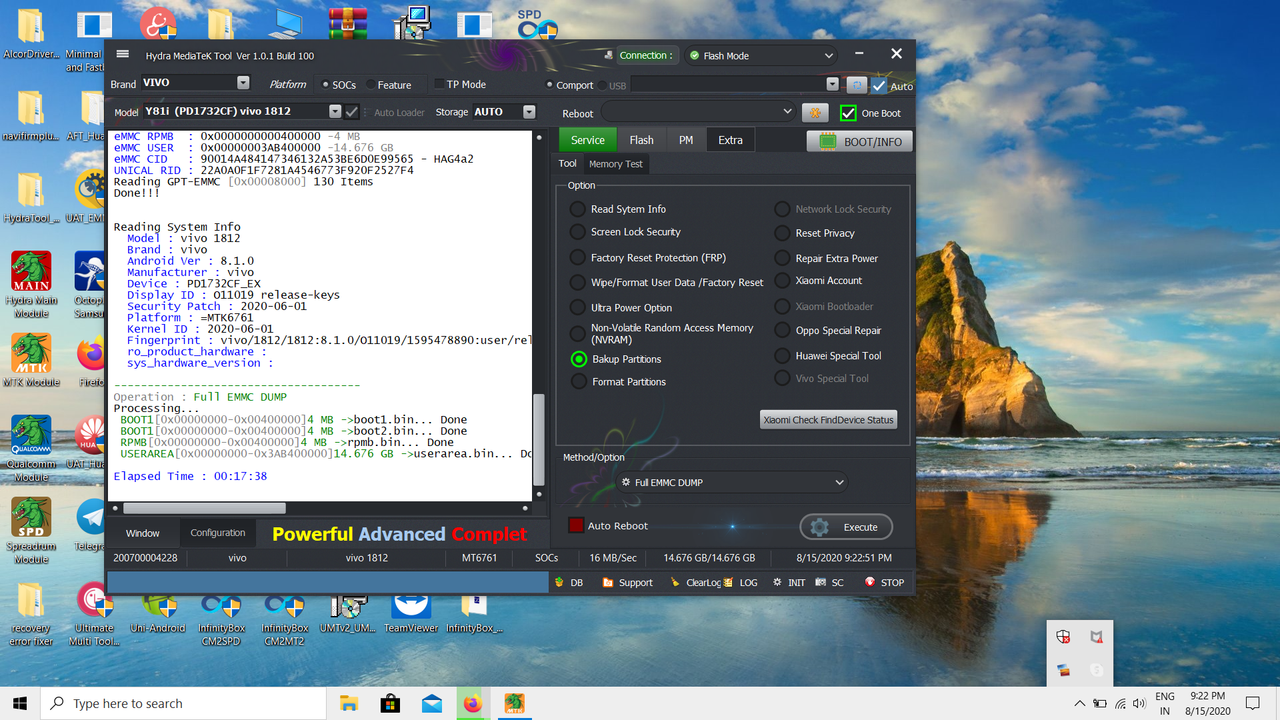The height and width of the screenshot is (720, 1280).
Task: Click the INIT gear icon
Action: coord(777,581)
